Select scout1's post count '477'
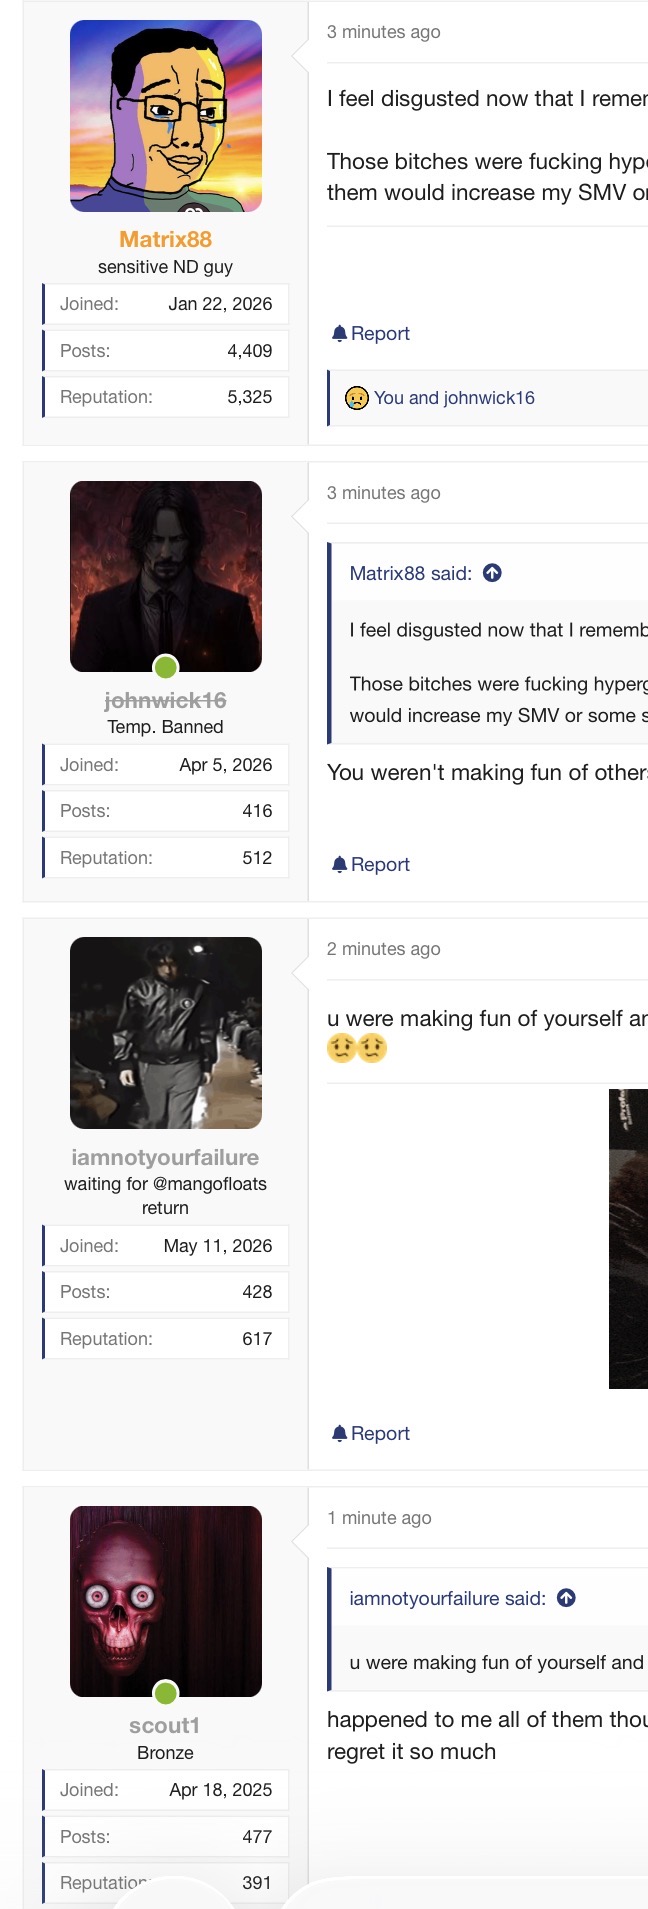 click(x=257, y=1837)
